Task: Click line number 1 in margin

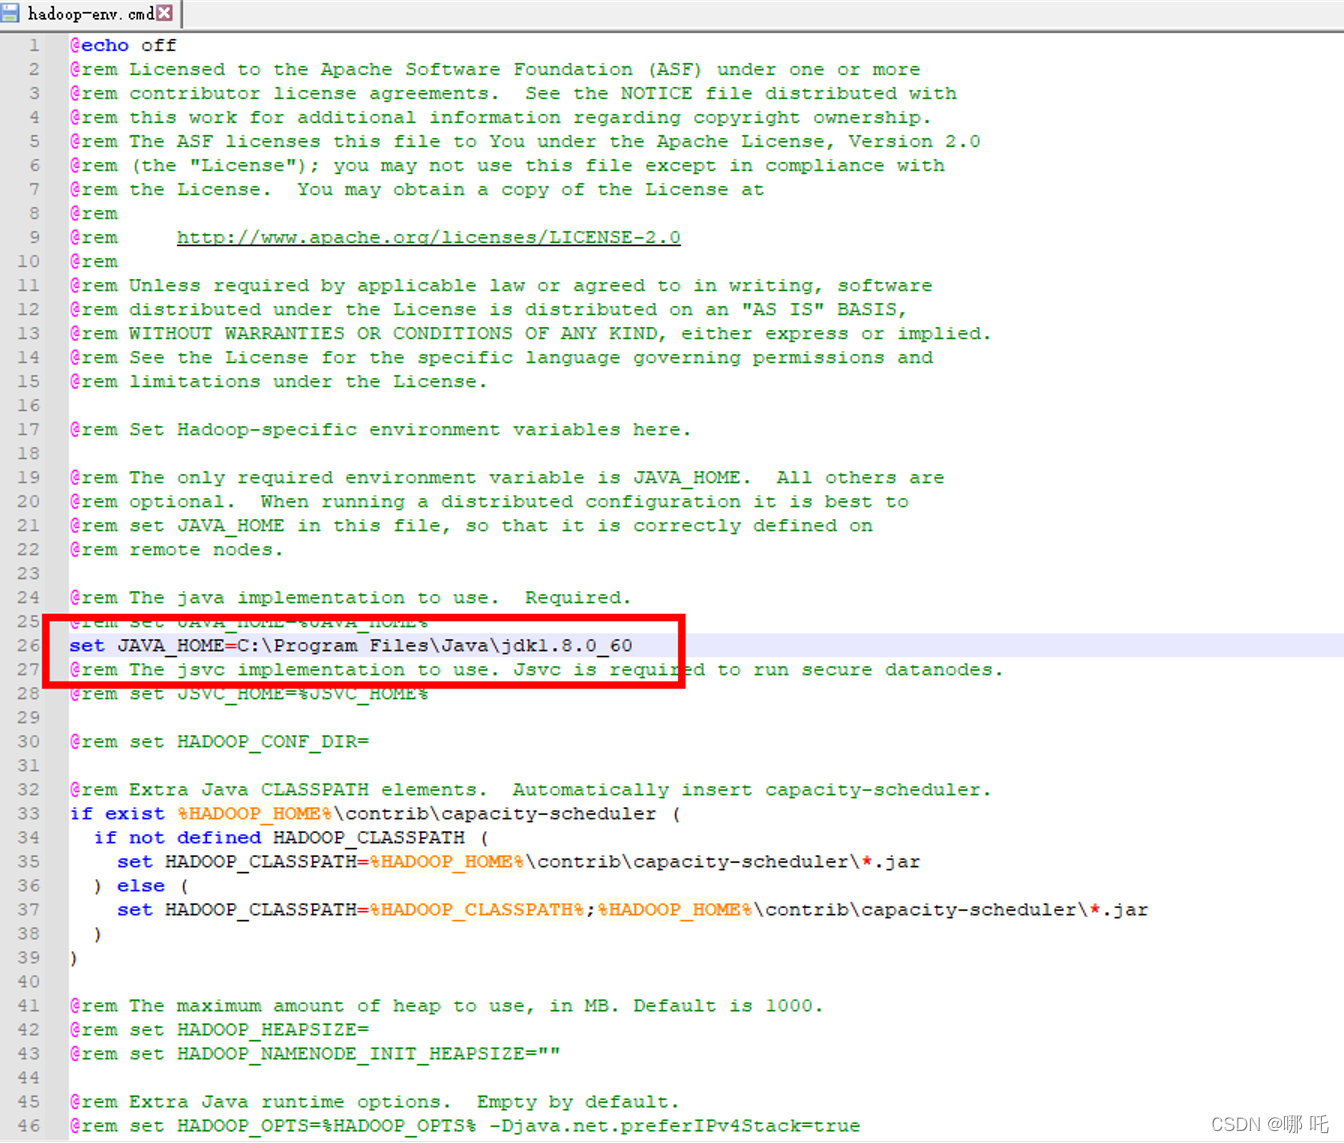Action: click(34, 45)
